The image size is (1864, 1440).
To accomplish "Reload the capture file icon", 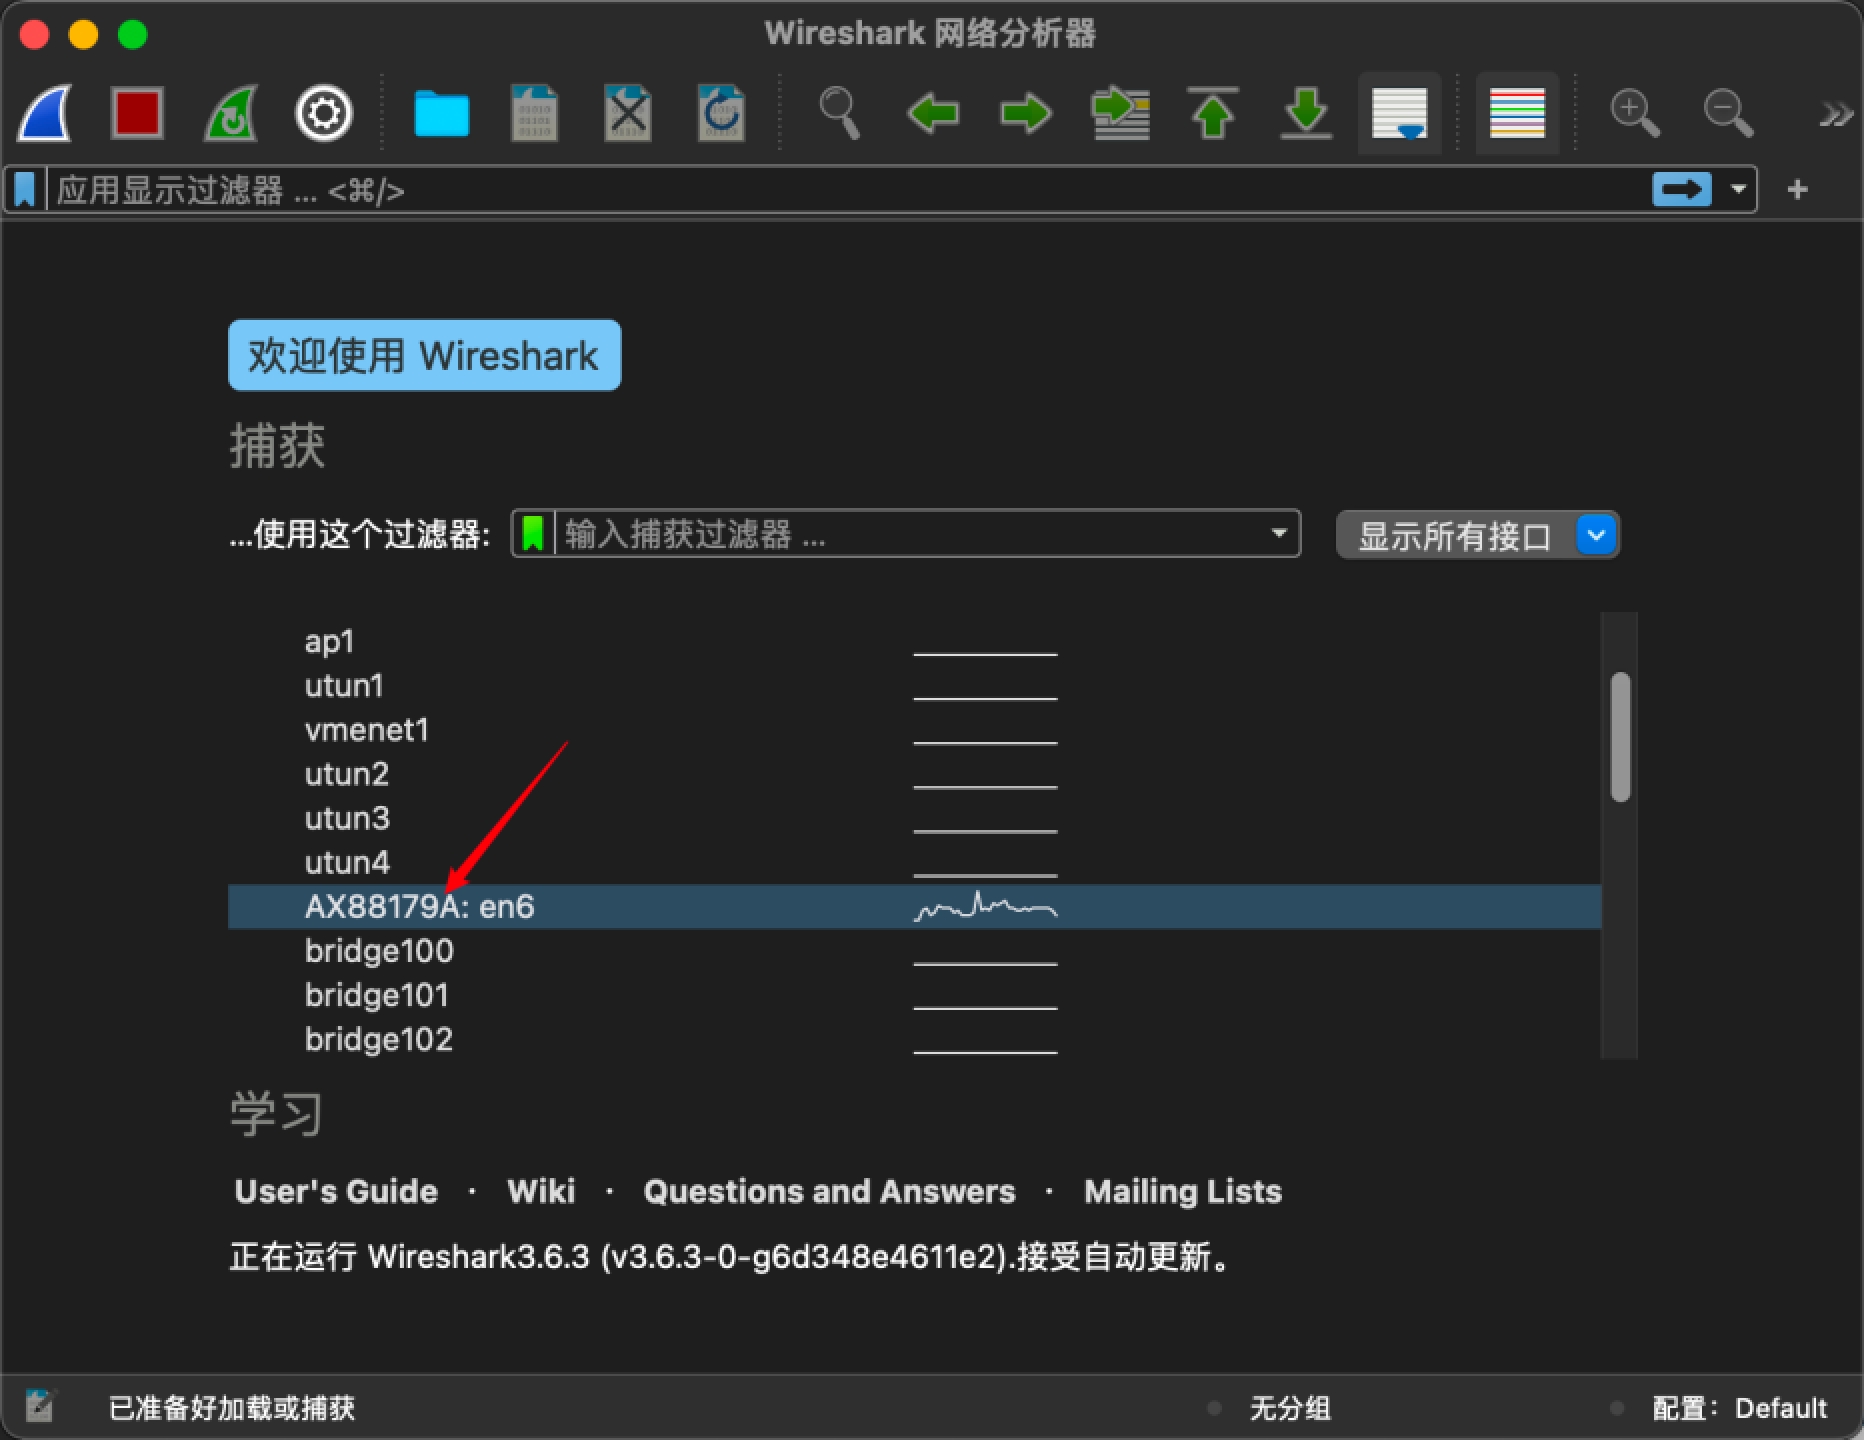I will [x=721, y=112].
